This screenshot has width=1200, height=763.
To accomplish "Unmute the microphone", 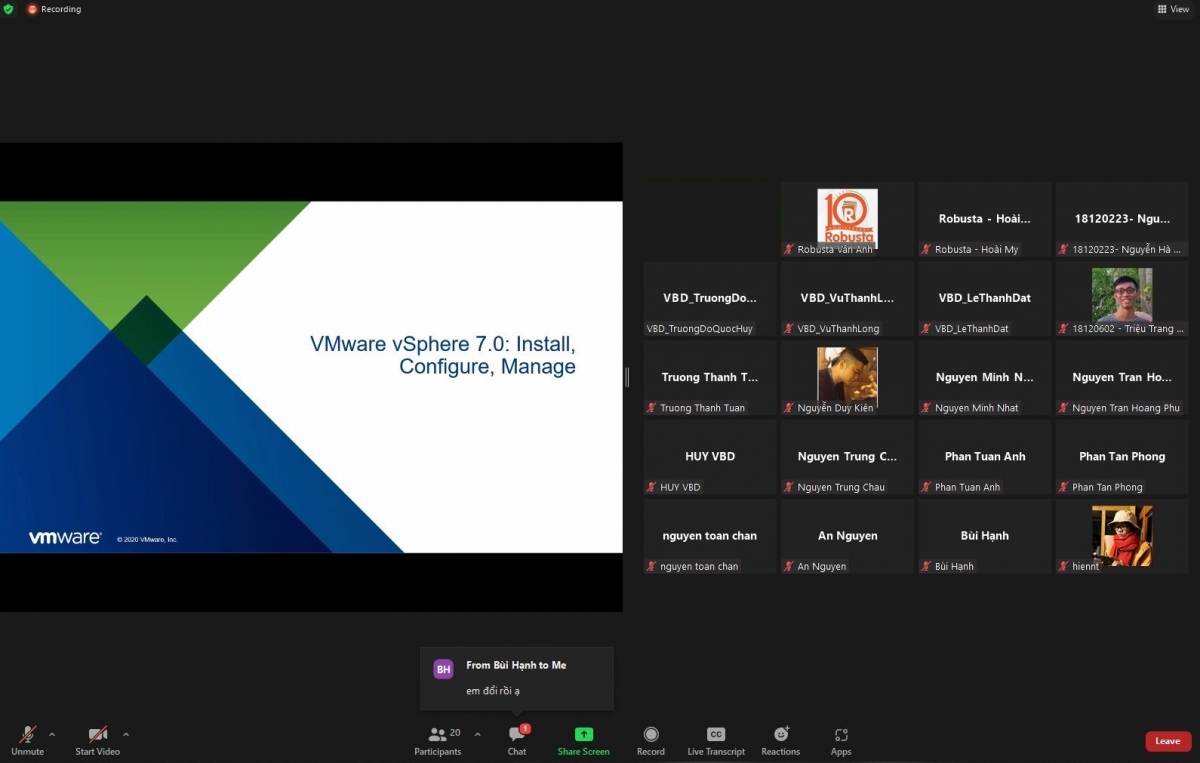I will coord(28,741).
